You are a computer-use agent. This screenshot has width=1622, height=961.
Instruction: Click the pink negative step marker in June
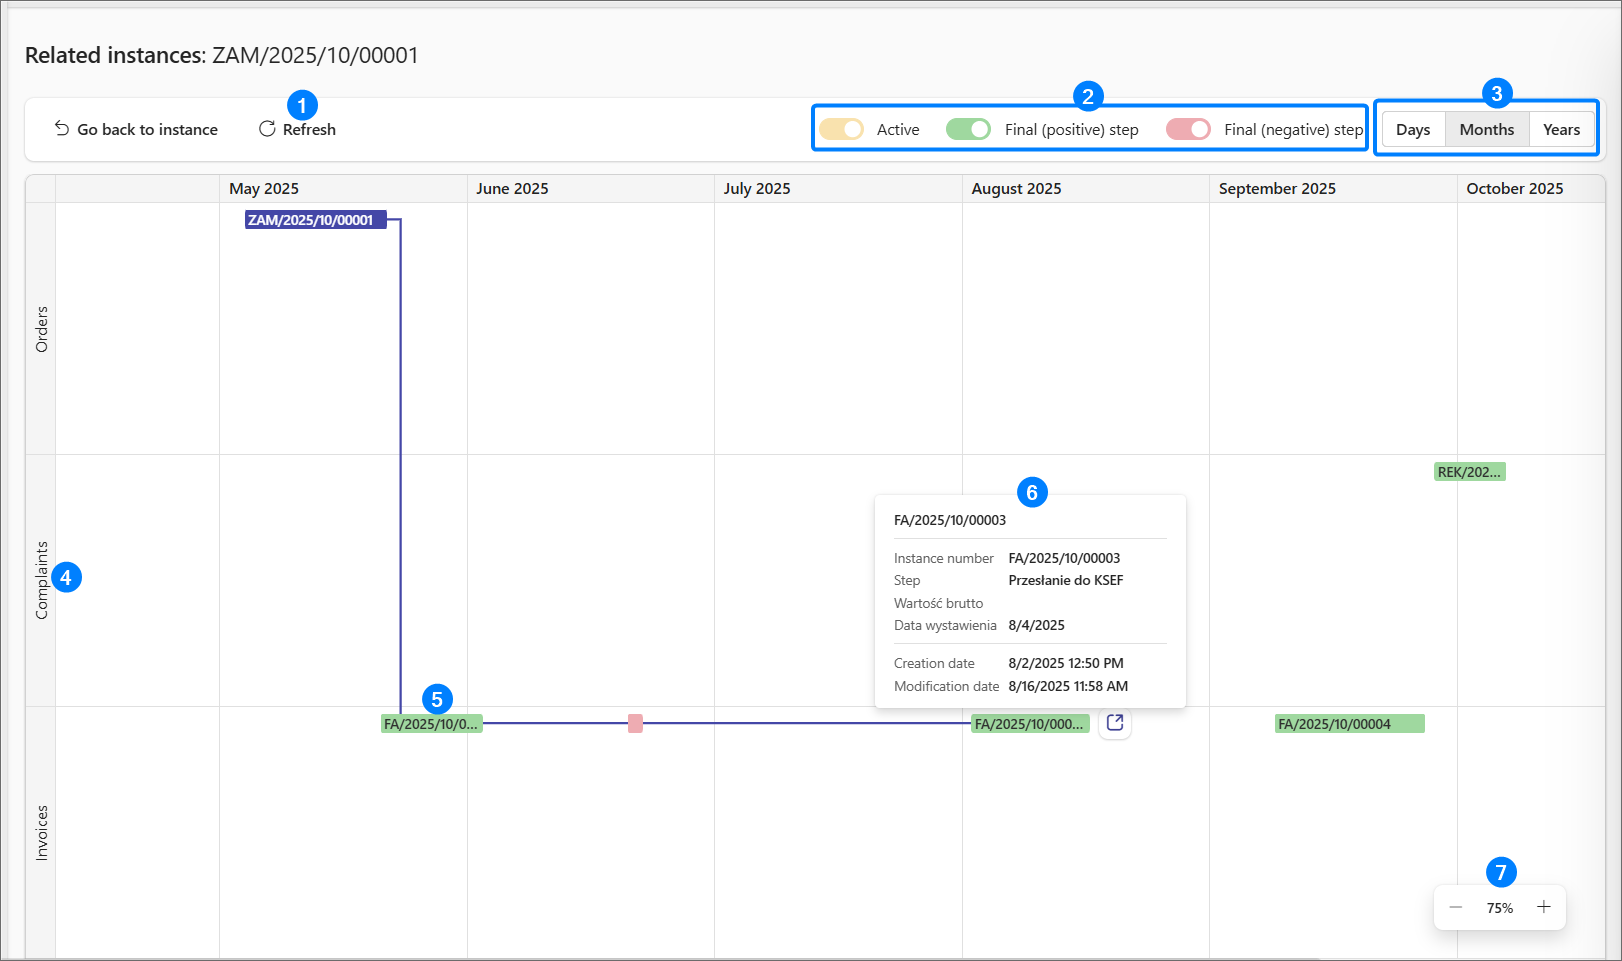coord(635,723)
